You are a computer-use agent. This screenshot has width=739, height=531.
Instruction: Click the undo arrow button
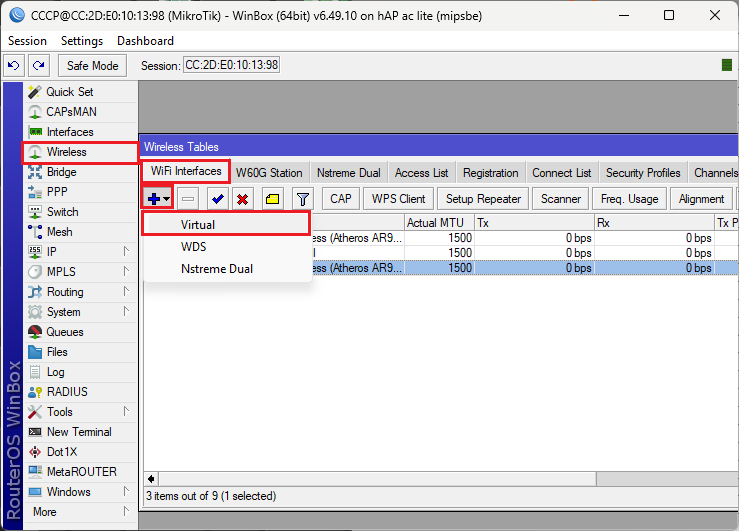[14, 65]
